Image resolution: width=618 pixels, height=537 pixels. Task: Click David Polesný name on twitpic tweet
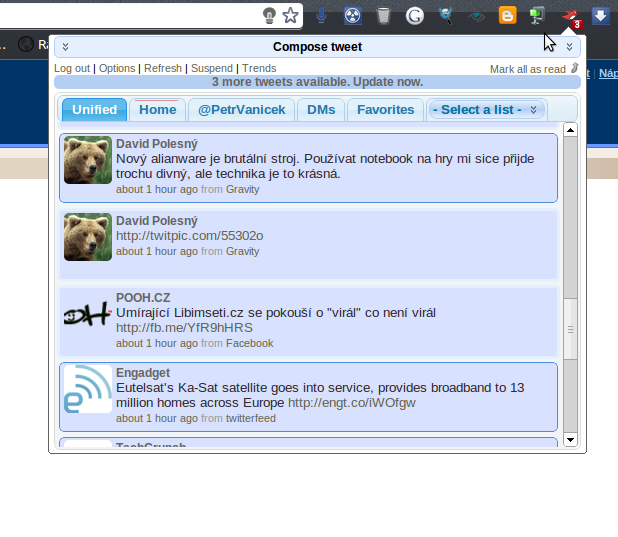click(156, 221)
